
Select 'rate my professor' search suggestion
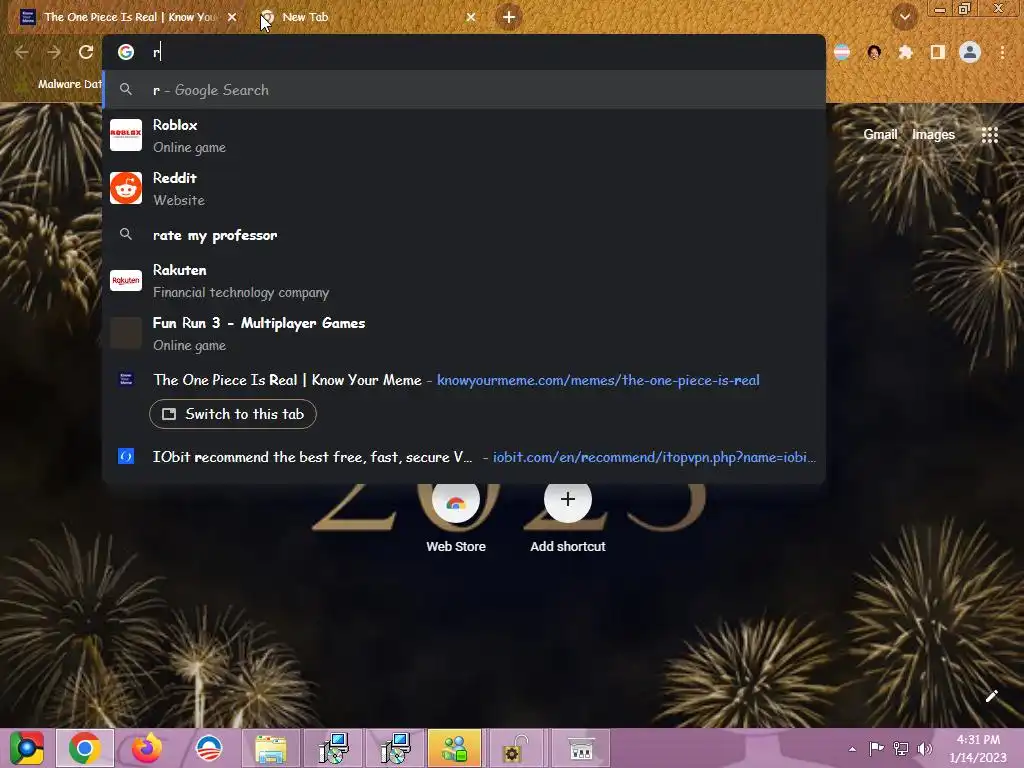click(x=464, y=235)
